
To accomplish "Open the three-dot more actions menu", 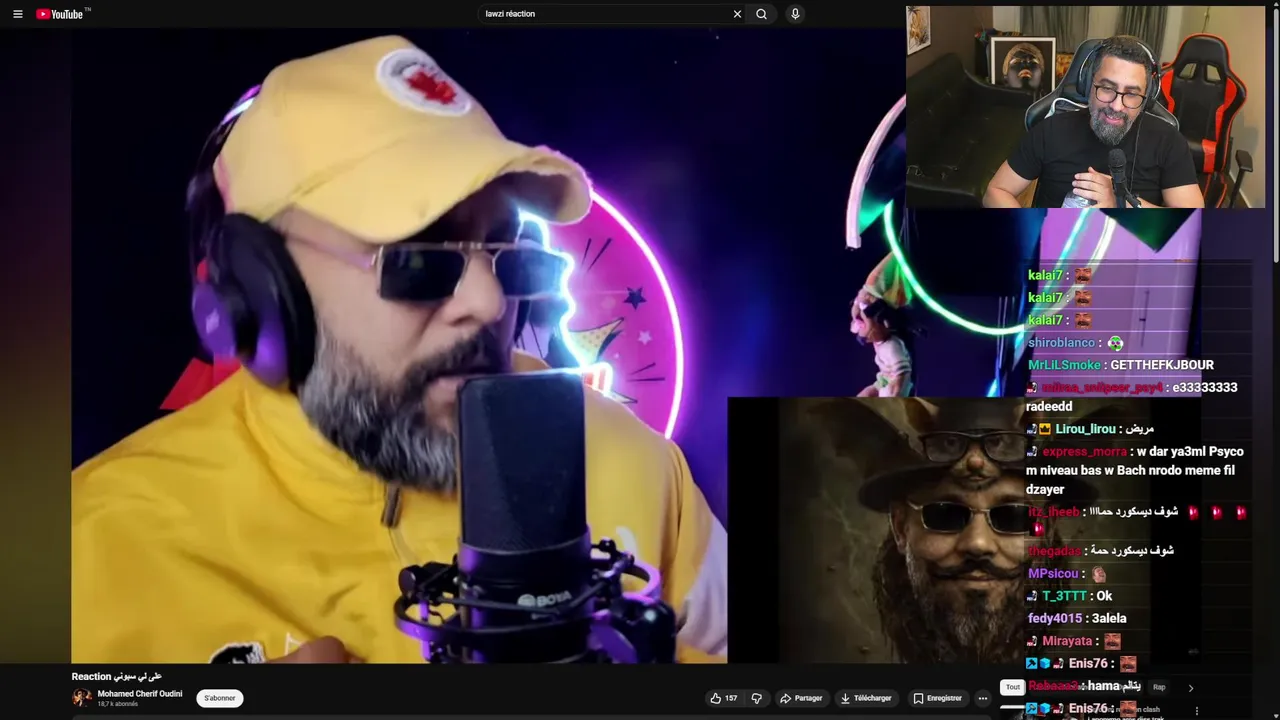I will click(x=983, y=698).
